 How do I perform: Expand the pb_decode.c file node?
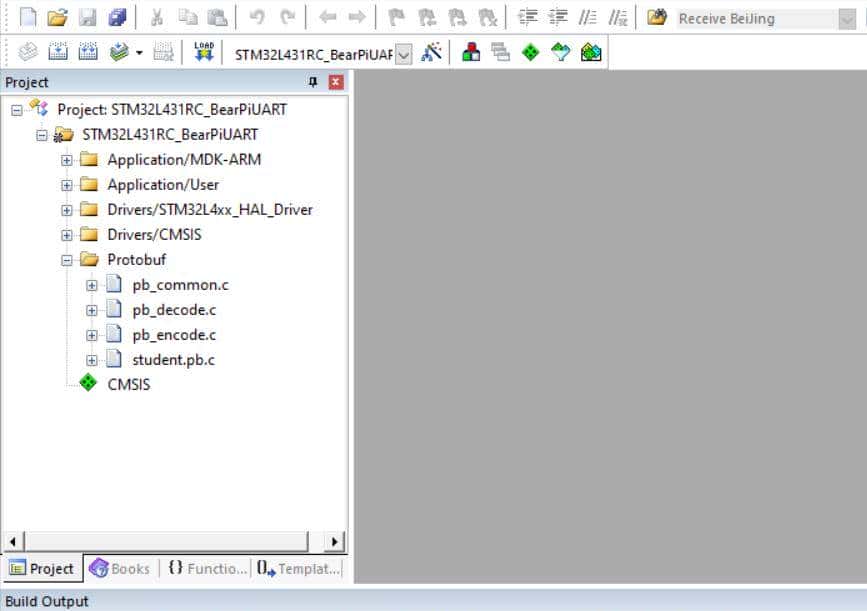[92, 310]
